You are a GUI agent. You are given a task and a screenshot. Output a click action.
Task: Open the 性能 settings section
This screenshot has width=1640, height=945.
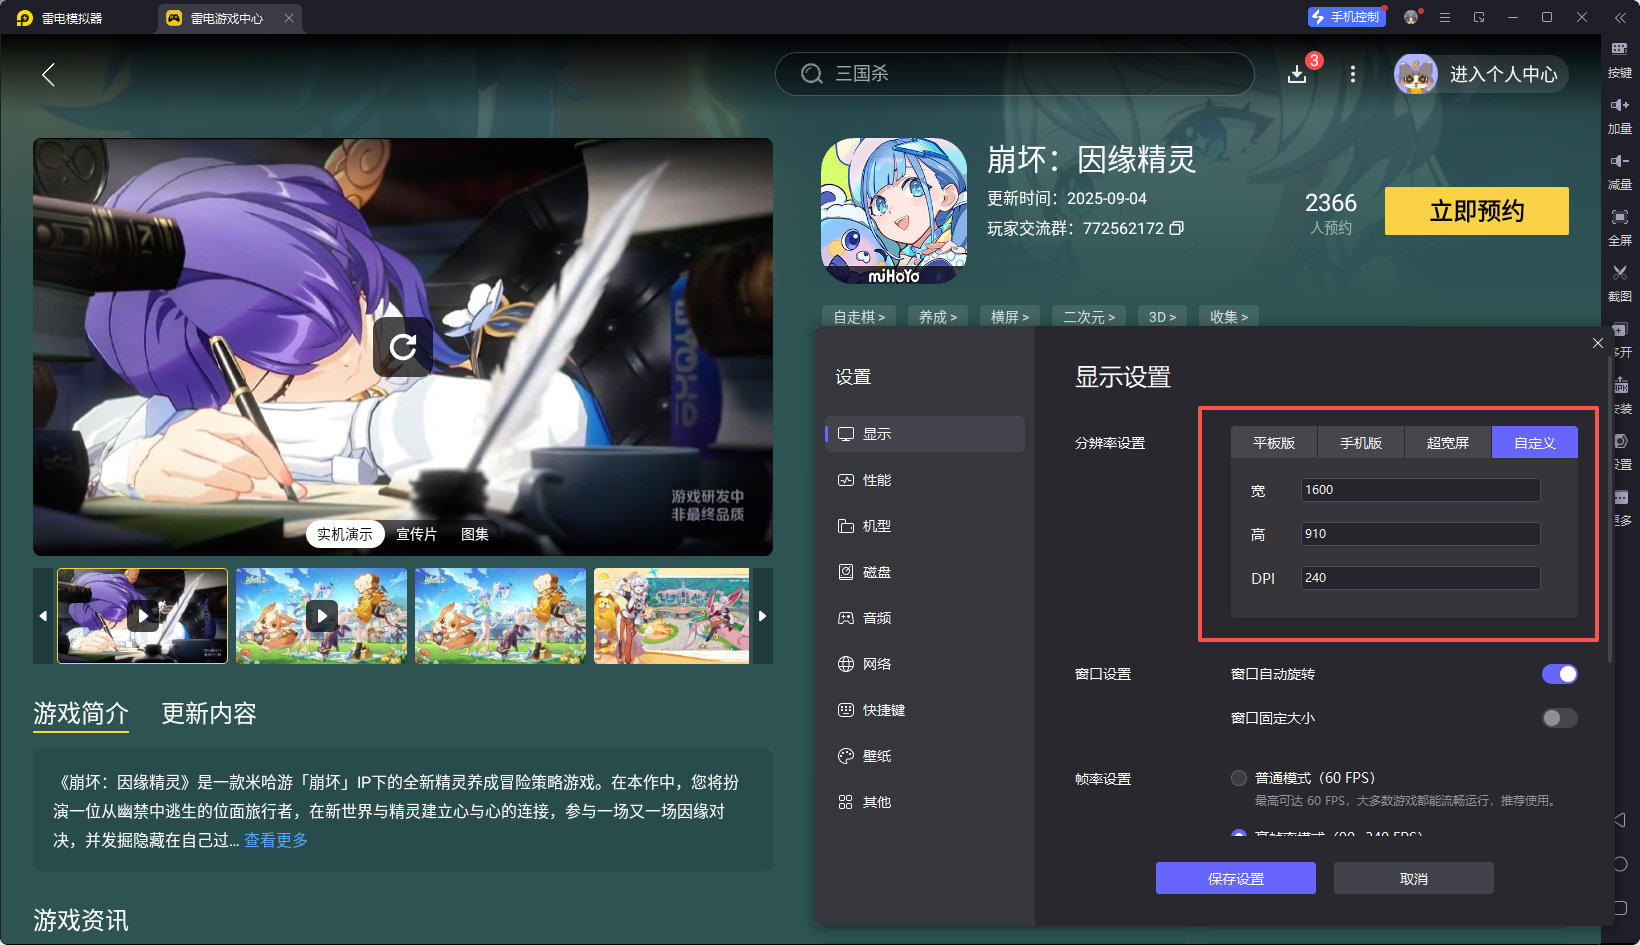pyautogui.click(x=925, y=480)
